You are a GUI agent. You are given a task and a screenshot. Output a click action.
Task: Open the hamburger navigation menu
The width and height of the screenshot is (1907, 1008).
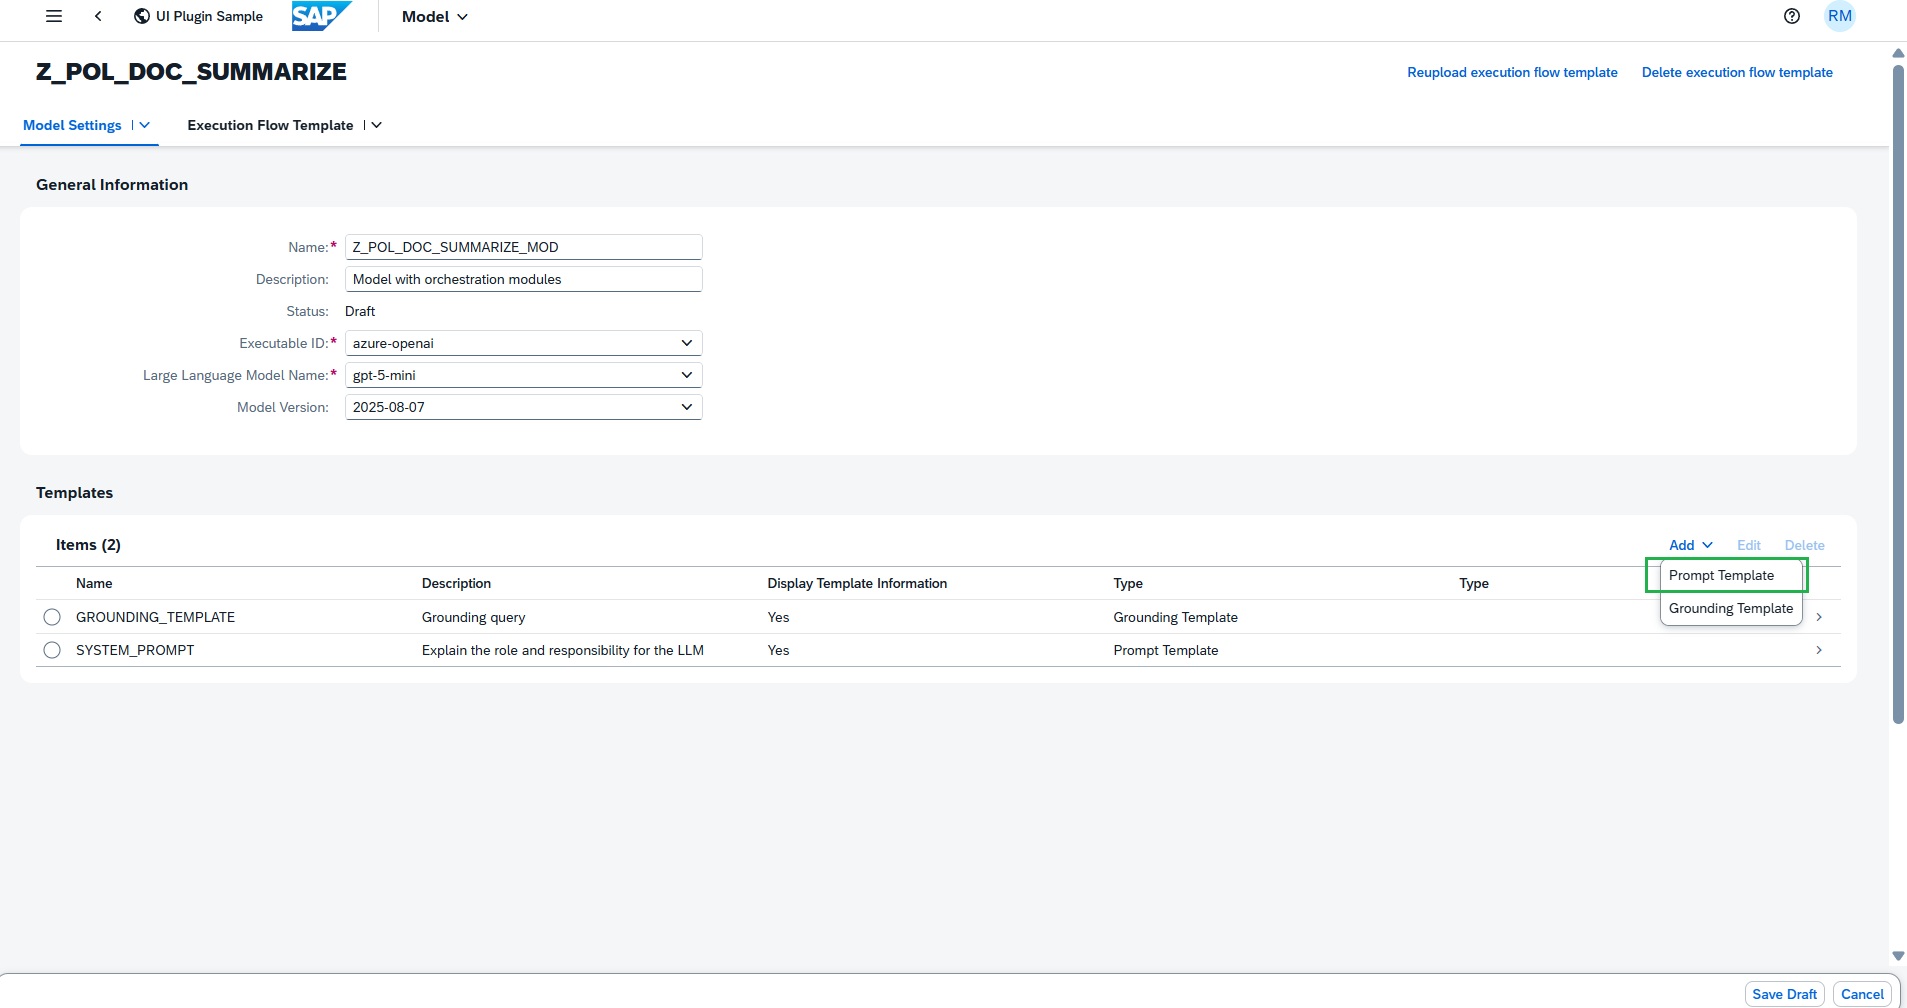54,16
